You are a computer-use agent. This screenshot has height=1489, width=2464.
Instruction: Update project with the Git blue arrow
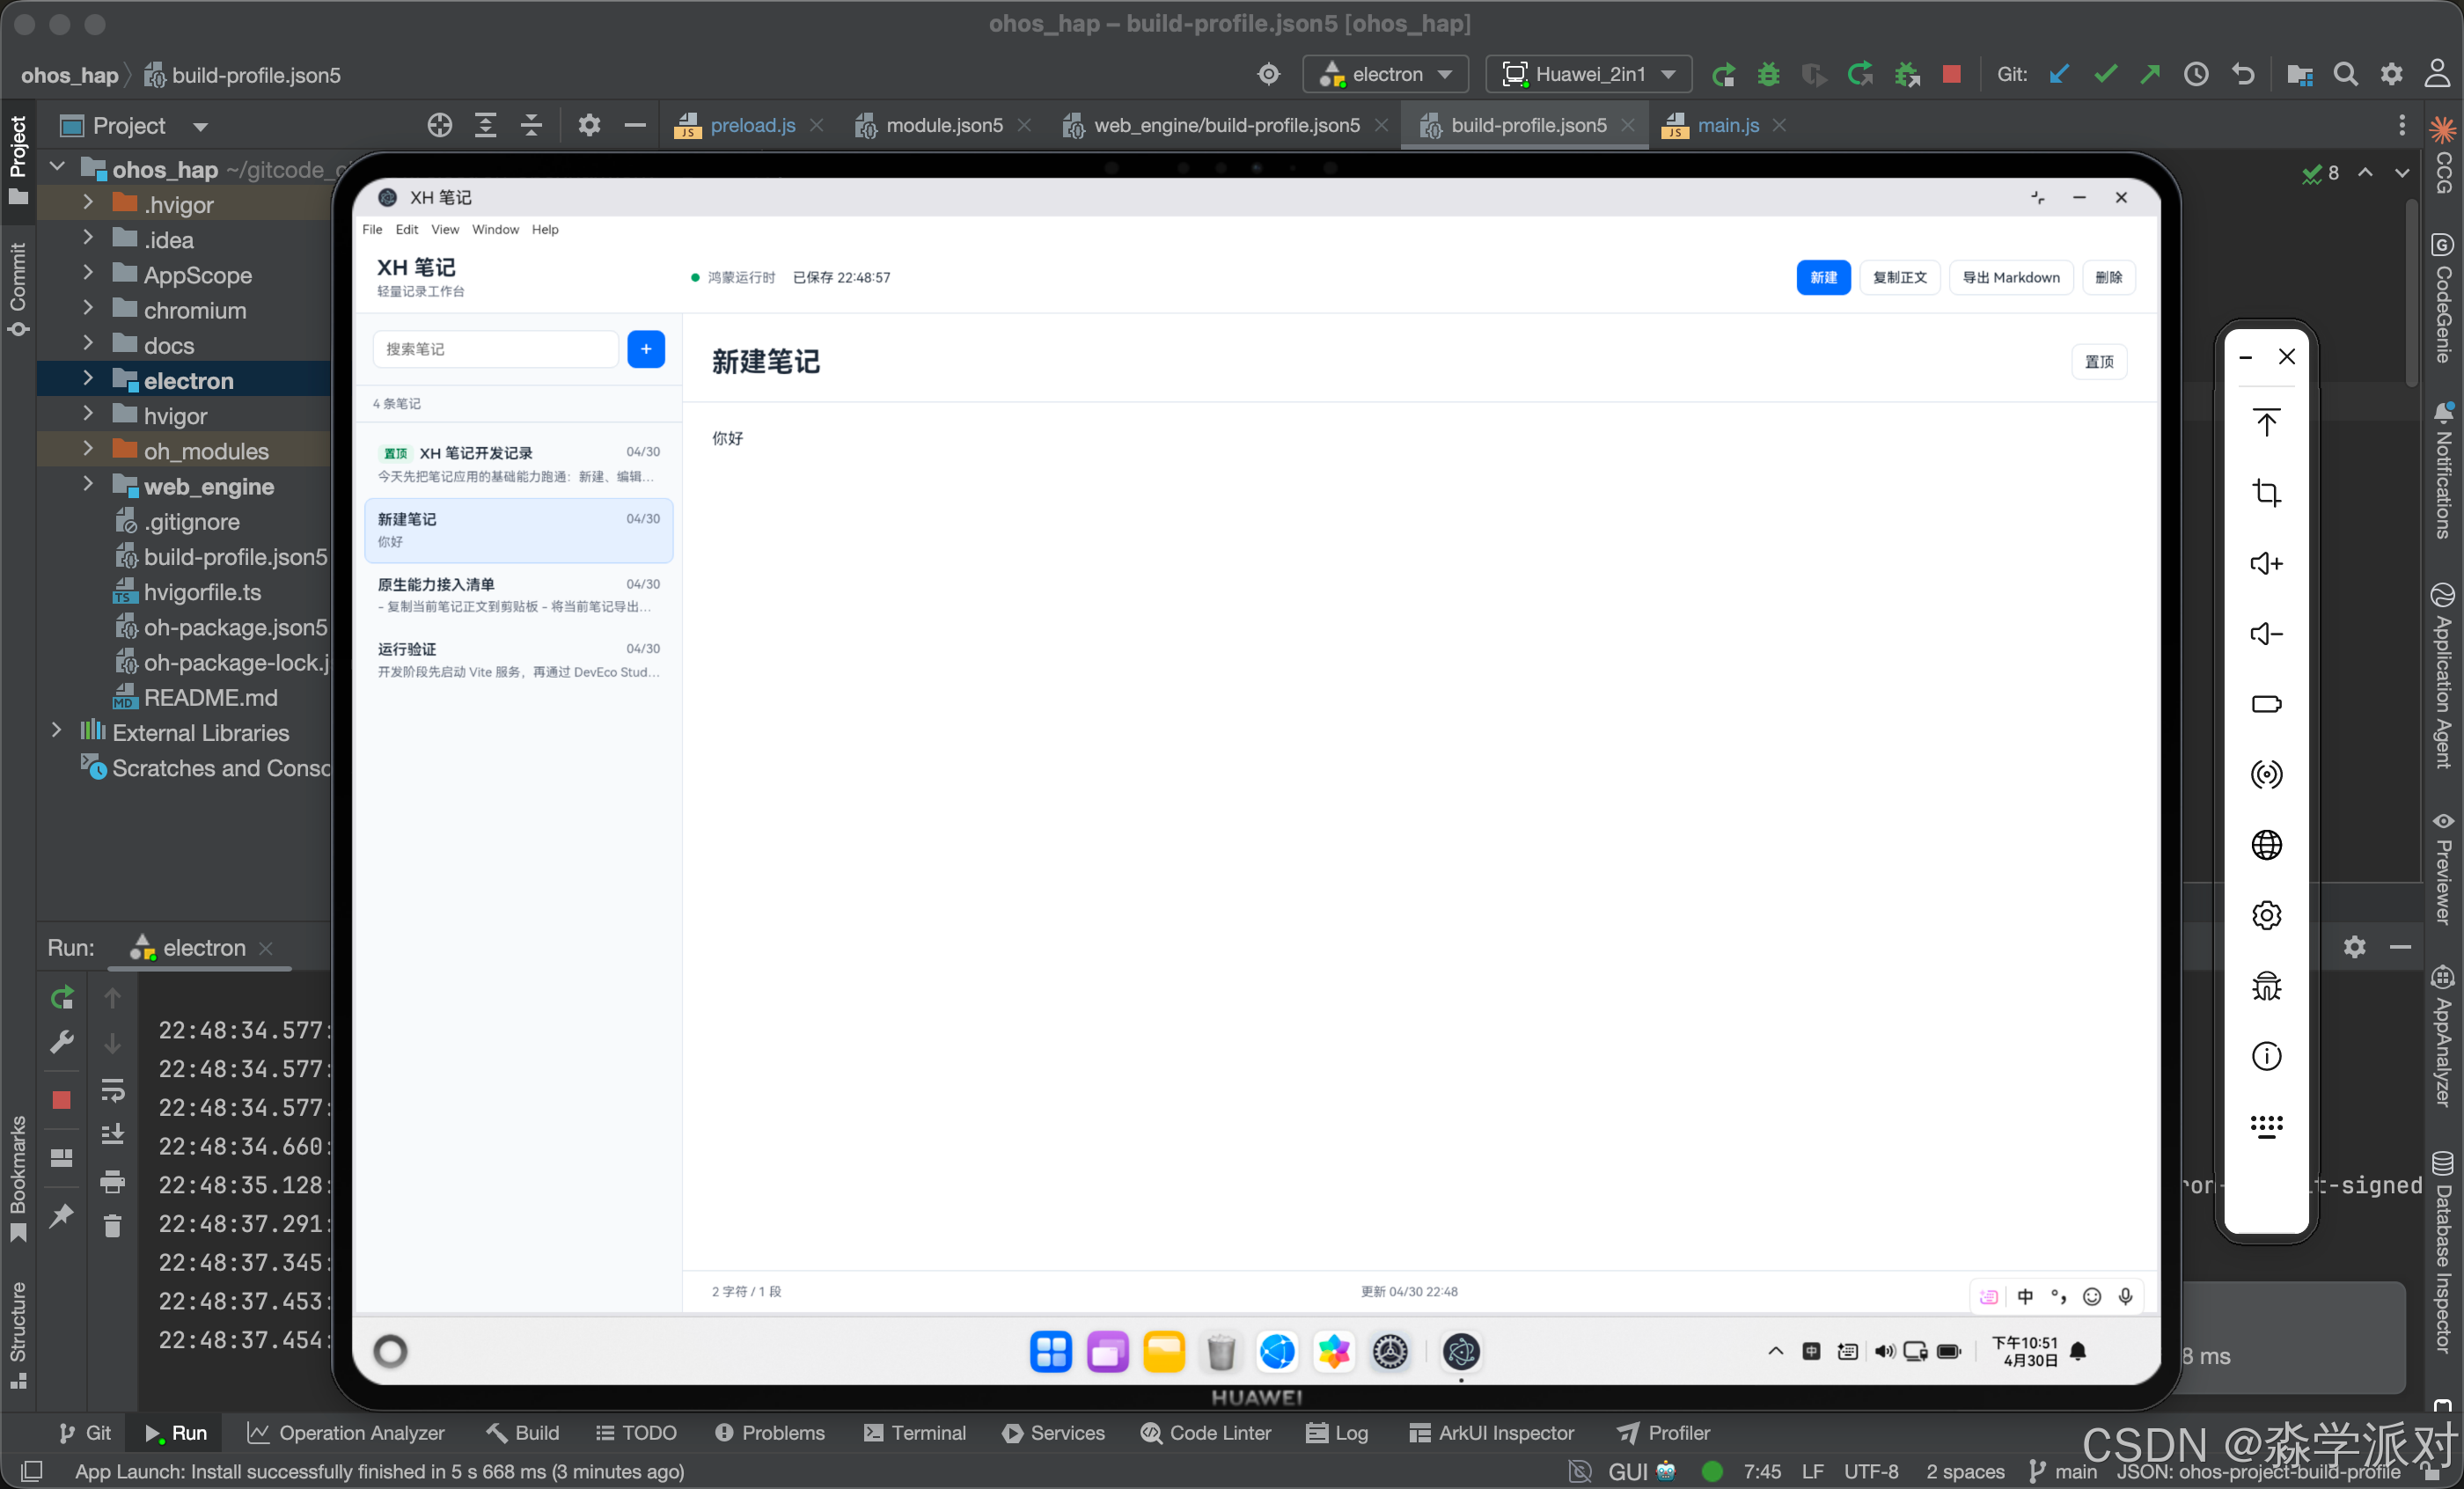tap(2058, 75)
